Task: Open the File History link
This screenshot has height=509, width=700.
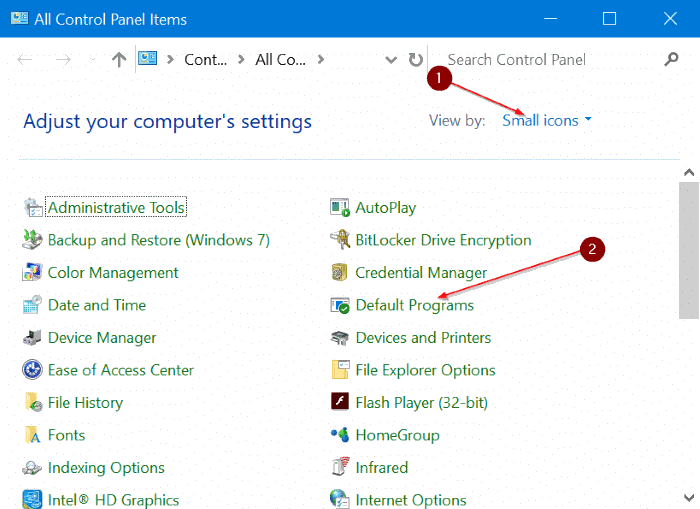Action: coord(85,403)
